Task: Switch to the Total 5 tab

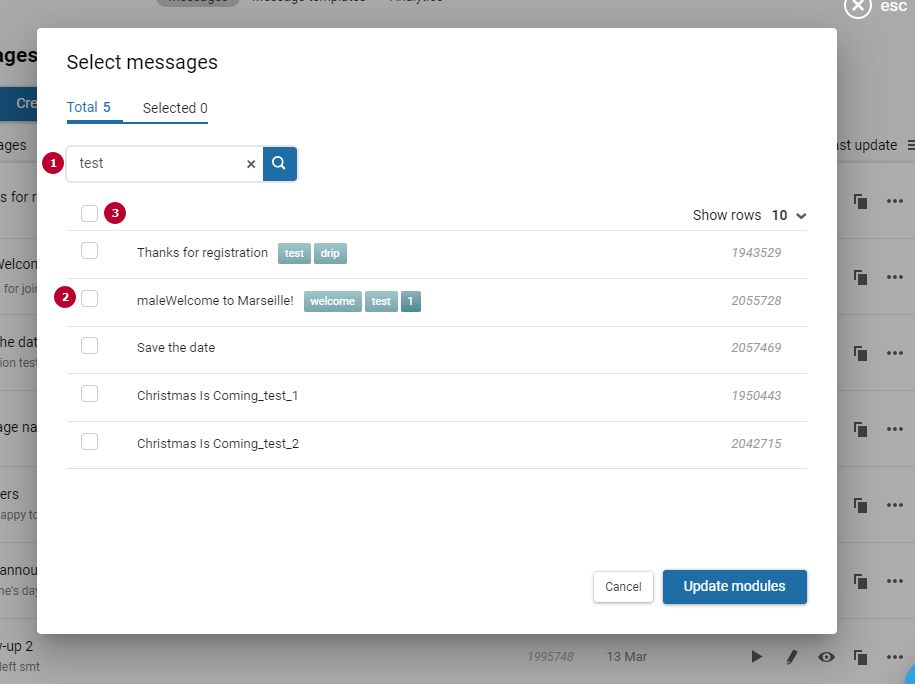Action: pos(89,107)
